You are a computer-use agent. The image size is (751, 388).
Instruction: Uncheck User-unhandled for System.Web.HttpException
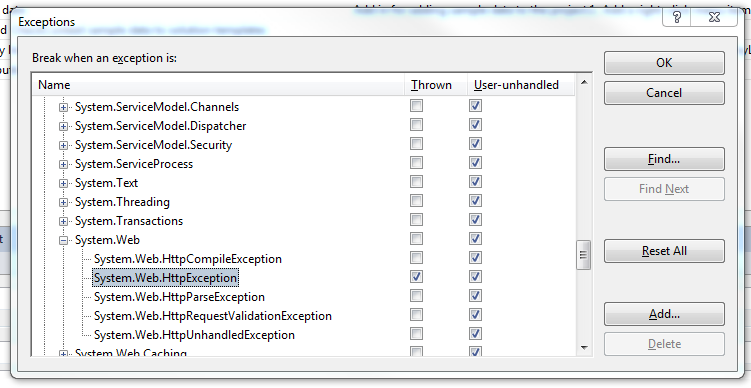coord(475,277)
